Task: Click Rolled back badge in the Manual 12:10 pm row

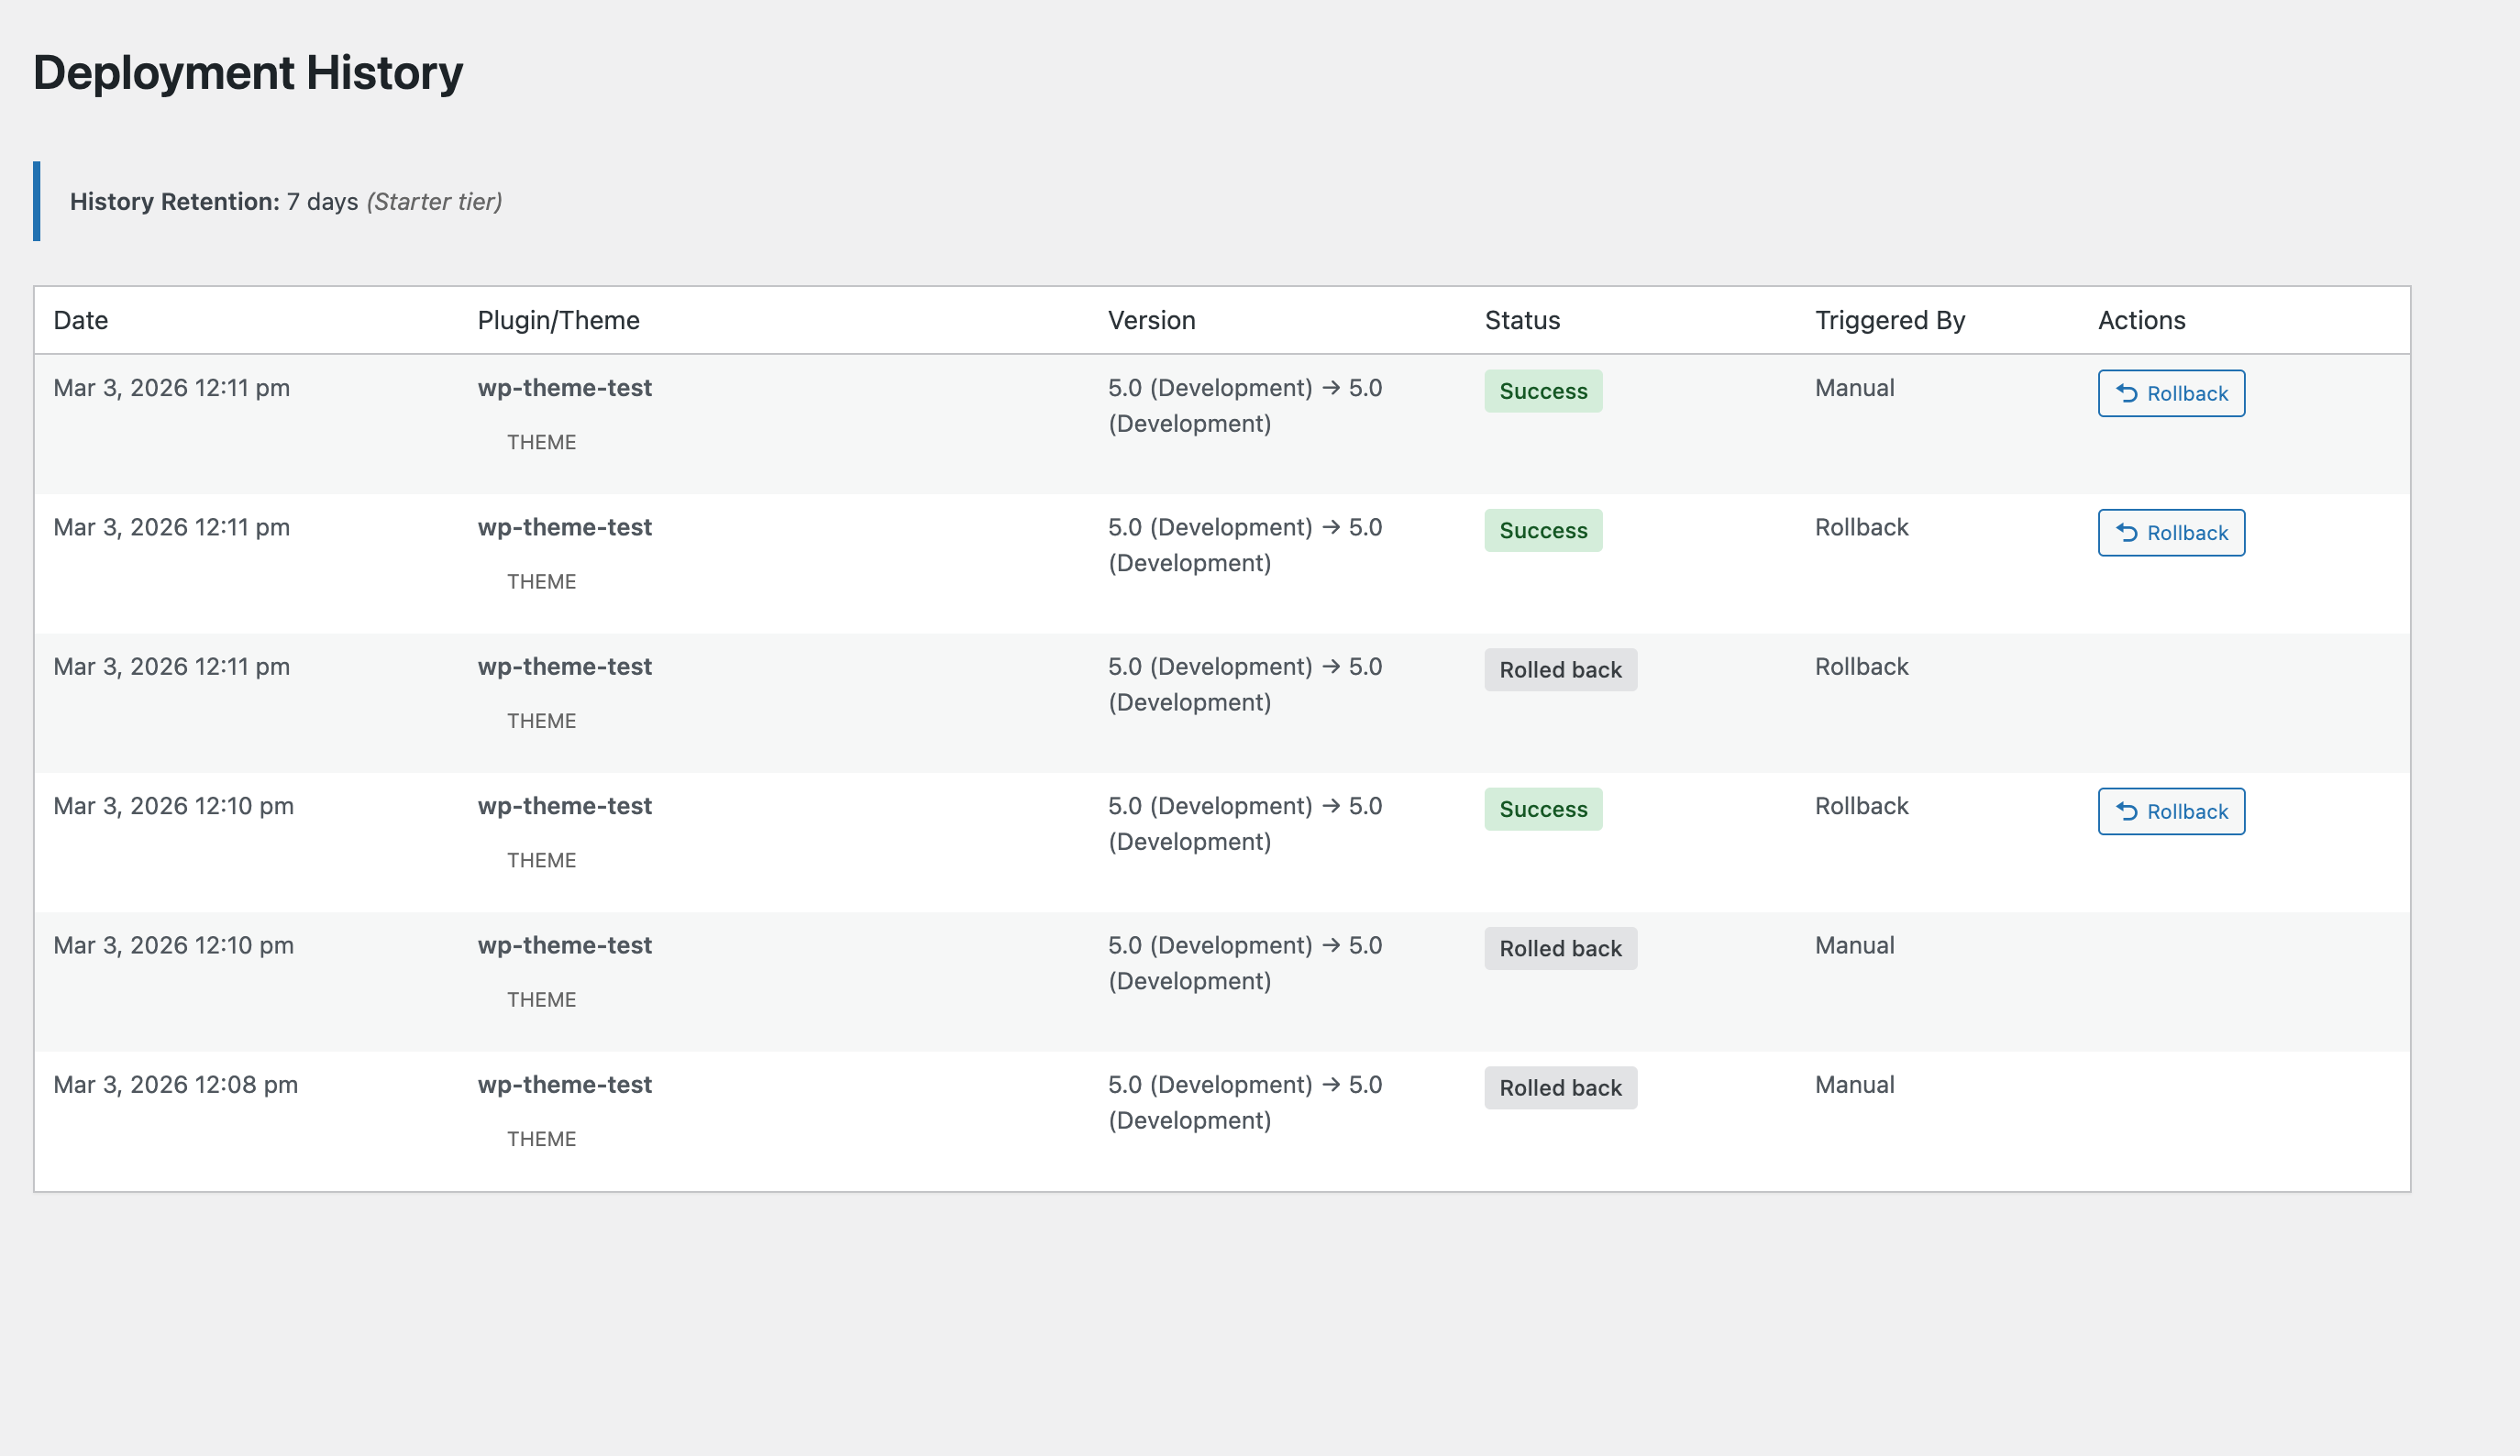Action: point(1560,949)
